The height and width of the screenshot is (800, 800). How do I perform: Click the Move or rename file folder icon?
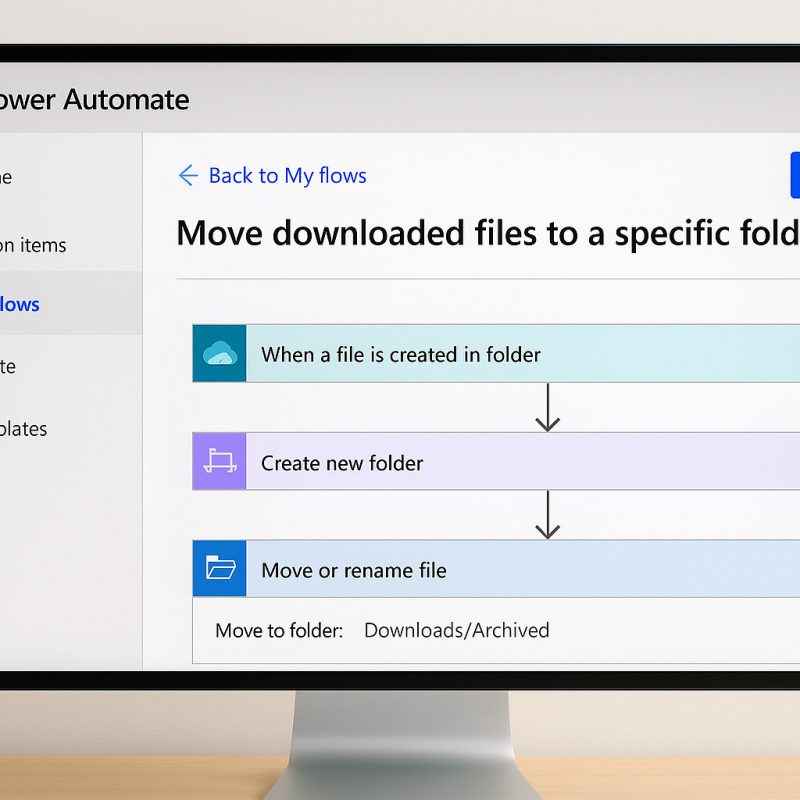pos(219,568)
